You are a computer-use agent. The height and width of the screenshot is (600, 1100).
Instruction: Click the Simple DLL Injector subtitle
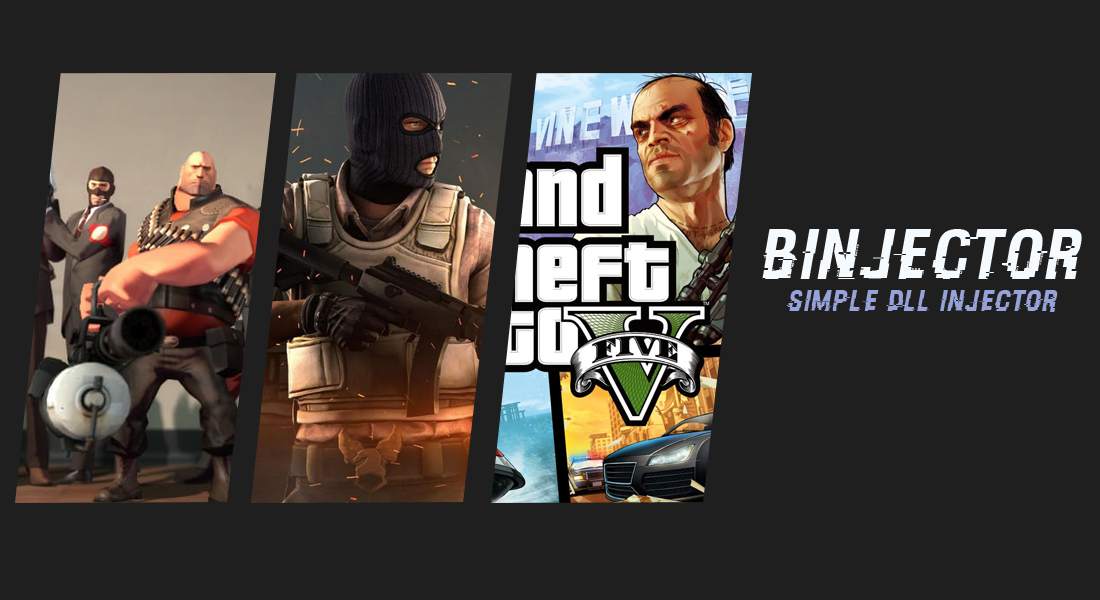click(922, 300)
